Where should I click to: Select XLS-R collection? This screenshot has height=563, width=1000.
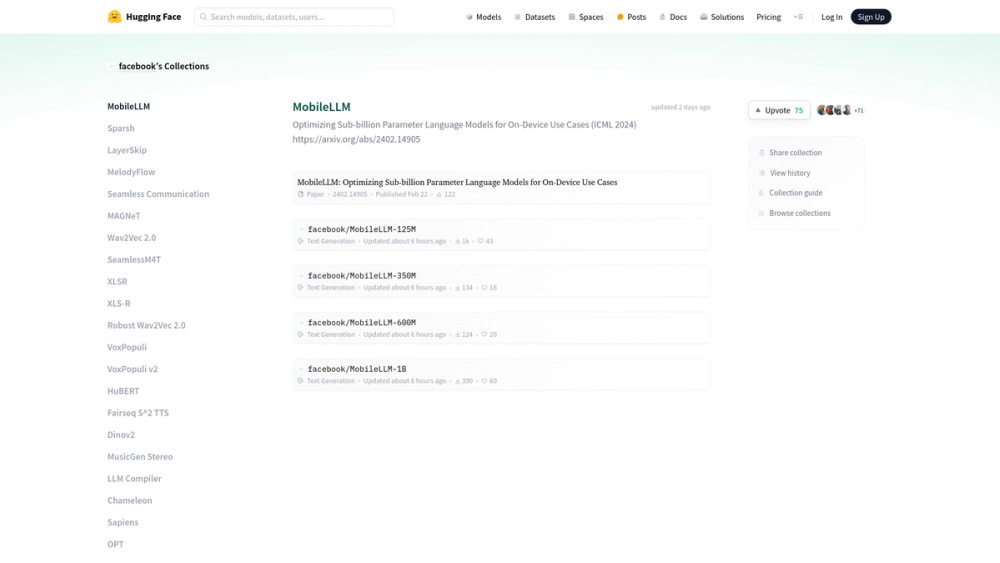[x=119, y=303]
